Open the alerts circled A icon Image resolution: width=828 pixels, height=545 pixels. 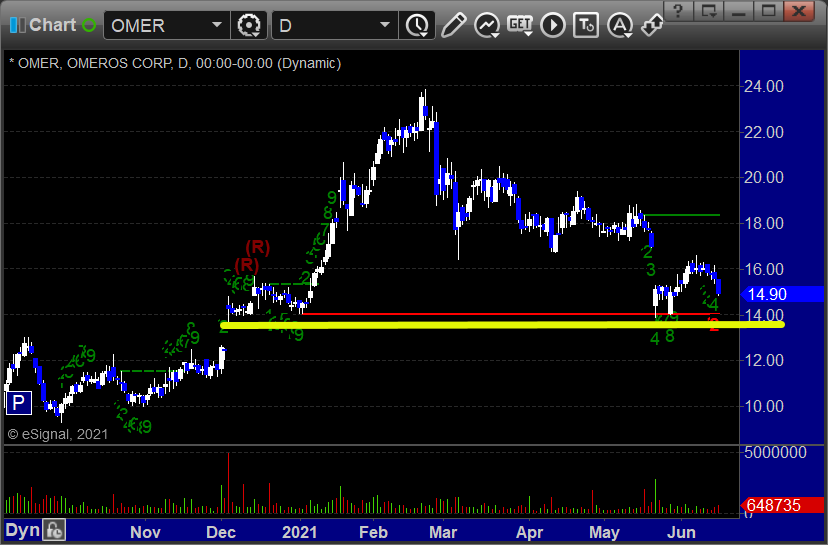coord(620,25)
